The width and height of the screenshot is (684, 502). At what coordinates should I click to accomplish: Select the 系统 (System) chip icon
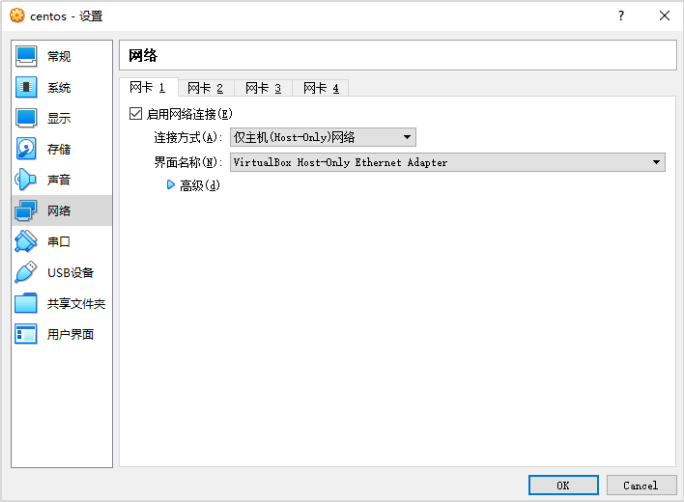click(x=26, y=87)
